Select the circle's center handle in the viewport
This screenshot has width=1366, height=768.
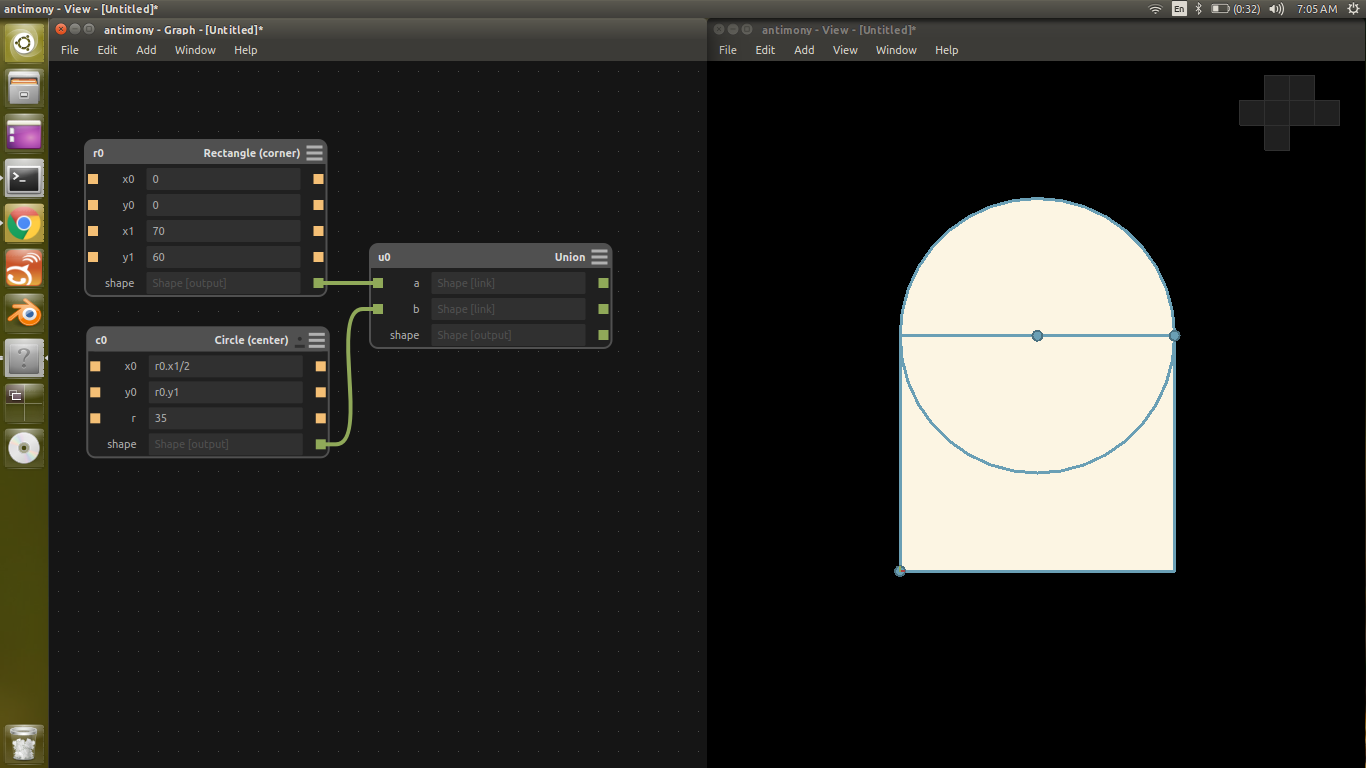(1037, 336)
